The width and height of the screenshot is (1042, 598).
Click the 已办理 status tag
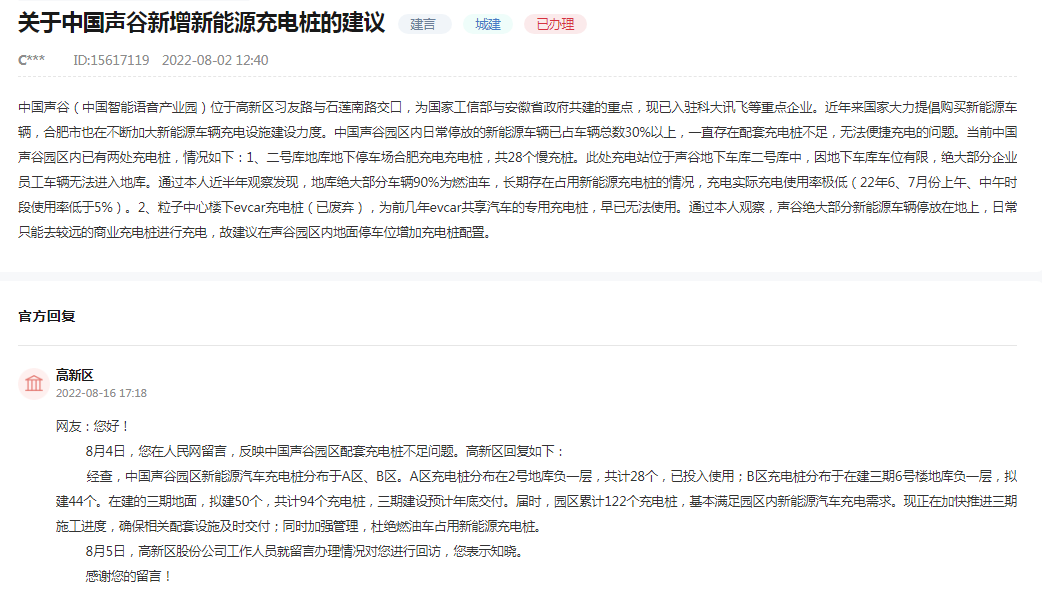555,25
